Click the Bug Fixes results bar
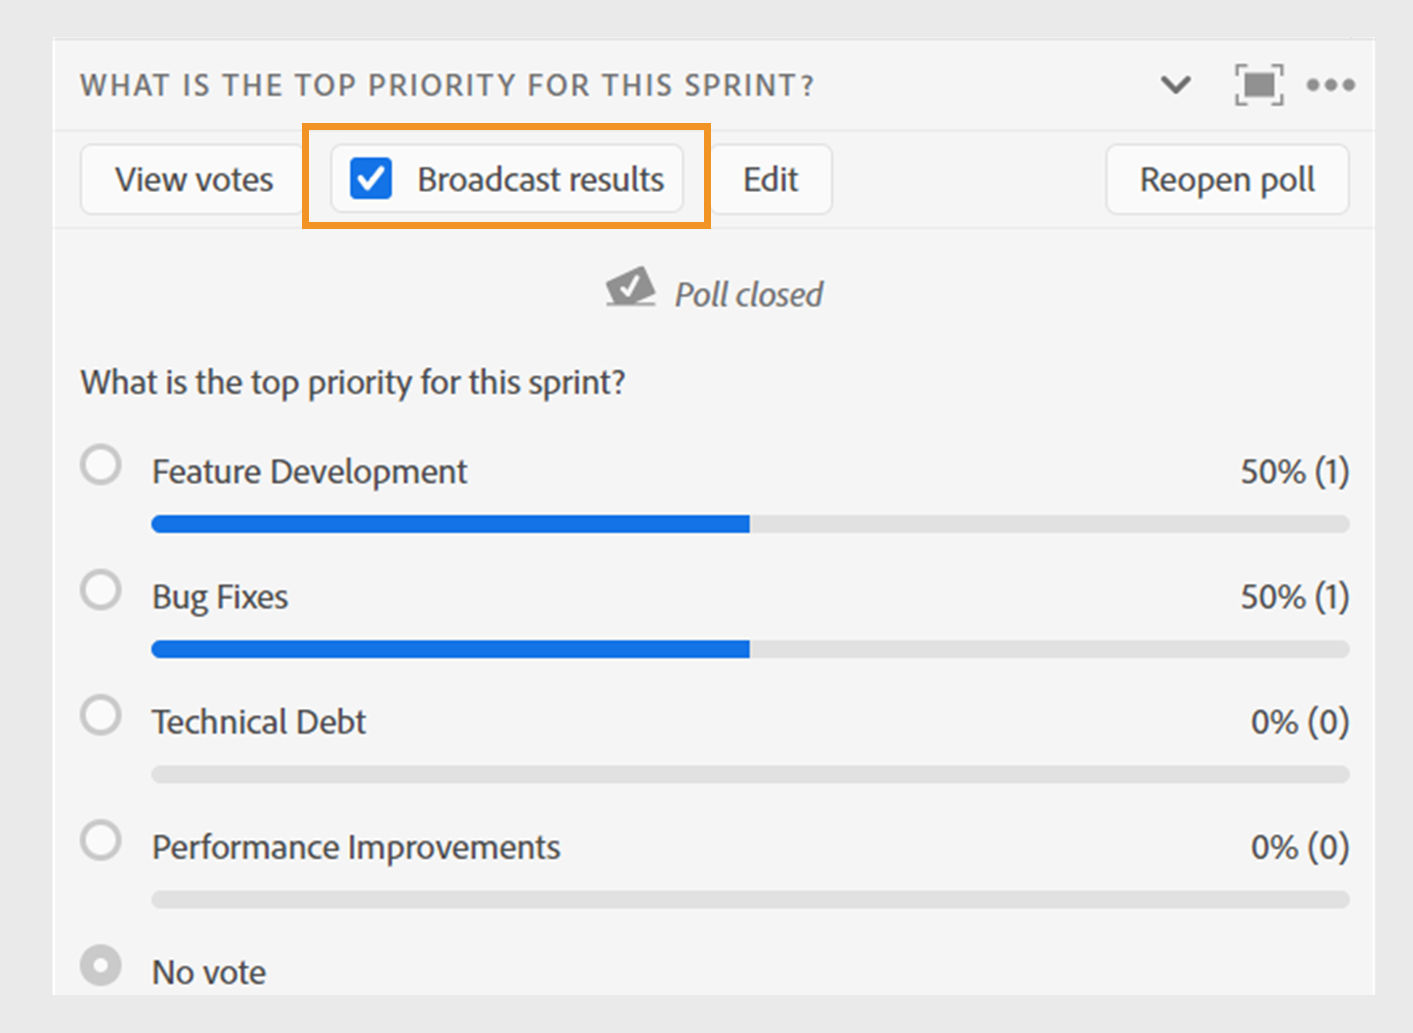Viewport: 1413px width, 1033px height. pos(750,649)
